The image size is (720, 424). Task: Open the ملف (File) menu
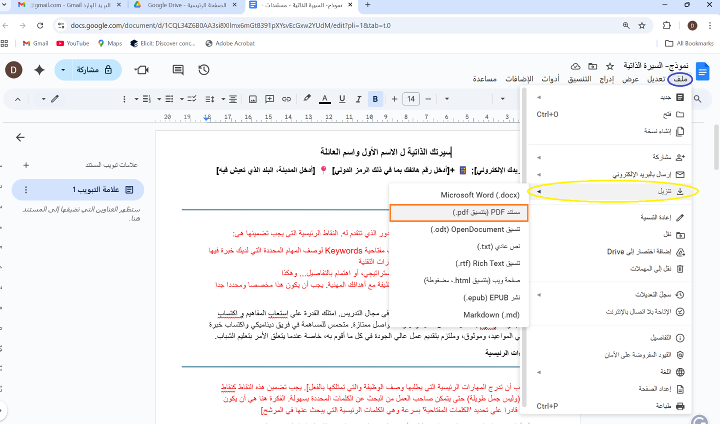[680, 79]
